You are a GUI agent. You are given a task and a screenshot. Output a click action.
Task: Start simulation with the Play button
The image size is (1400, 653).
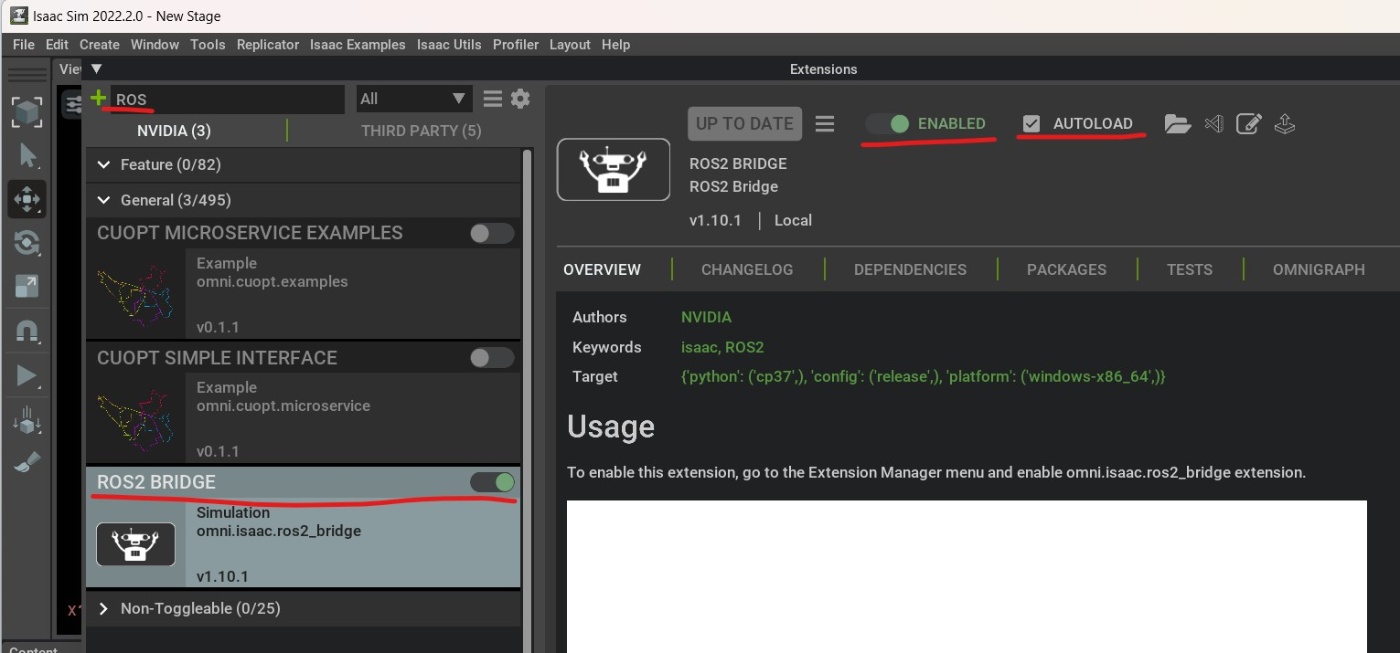pyautogui.click(x=27, y=376)
